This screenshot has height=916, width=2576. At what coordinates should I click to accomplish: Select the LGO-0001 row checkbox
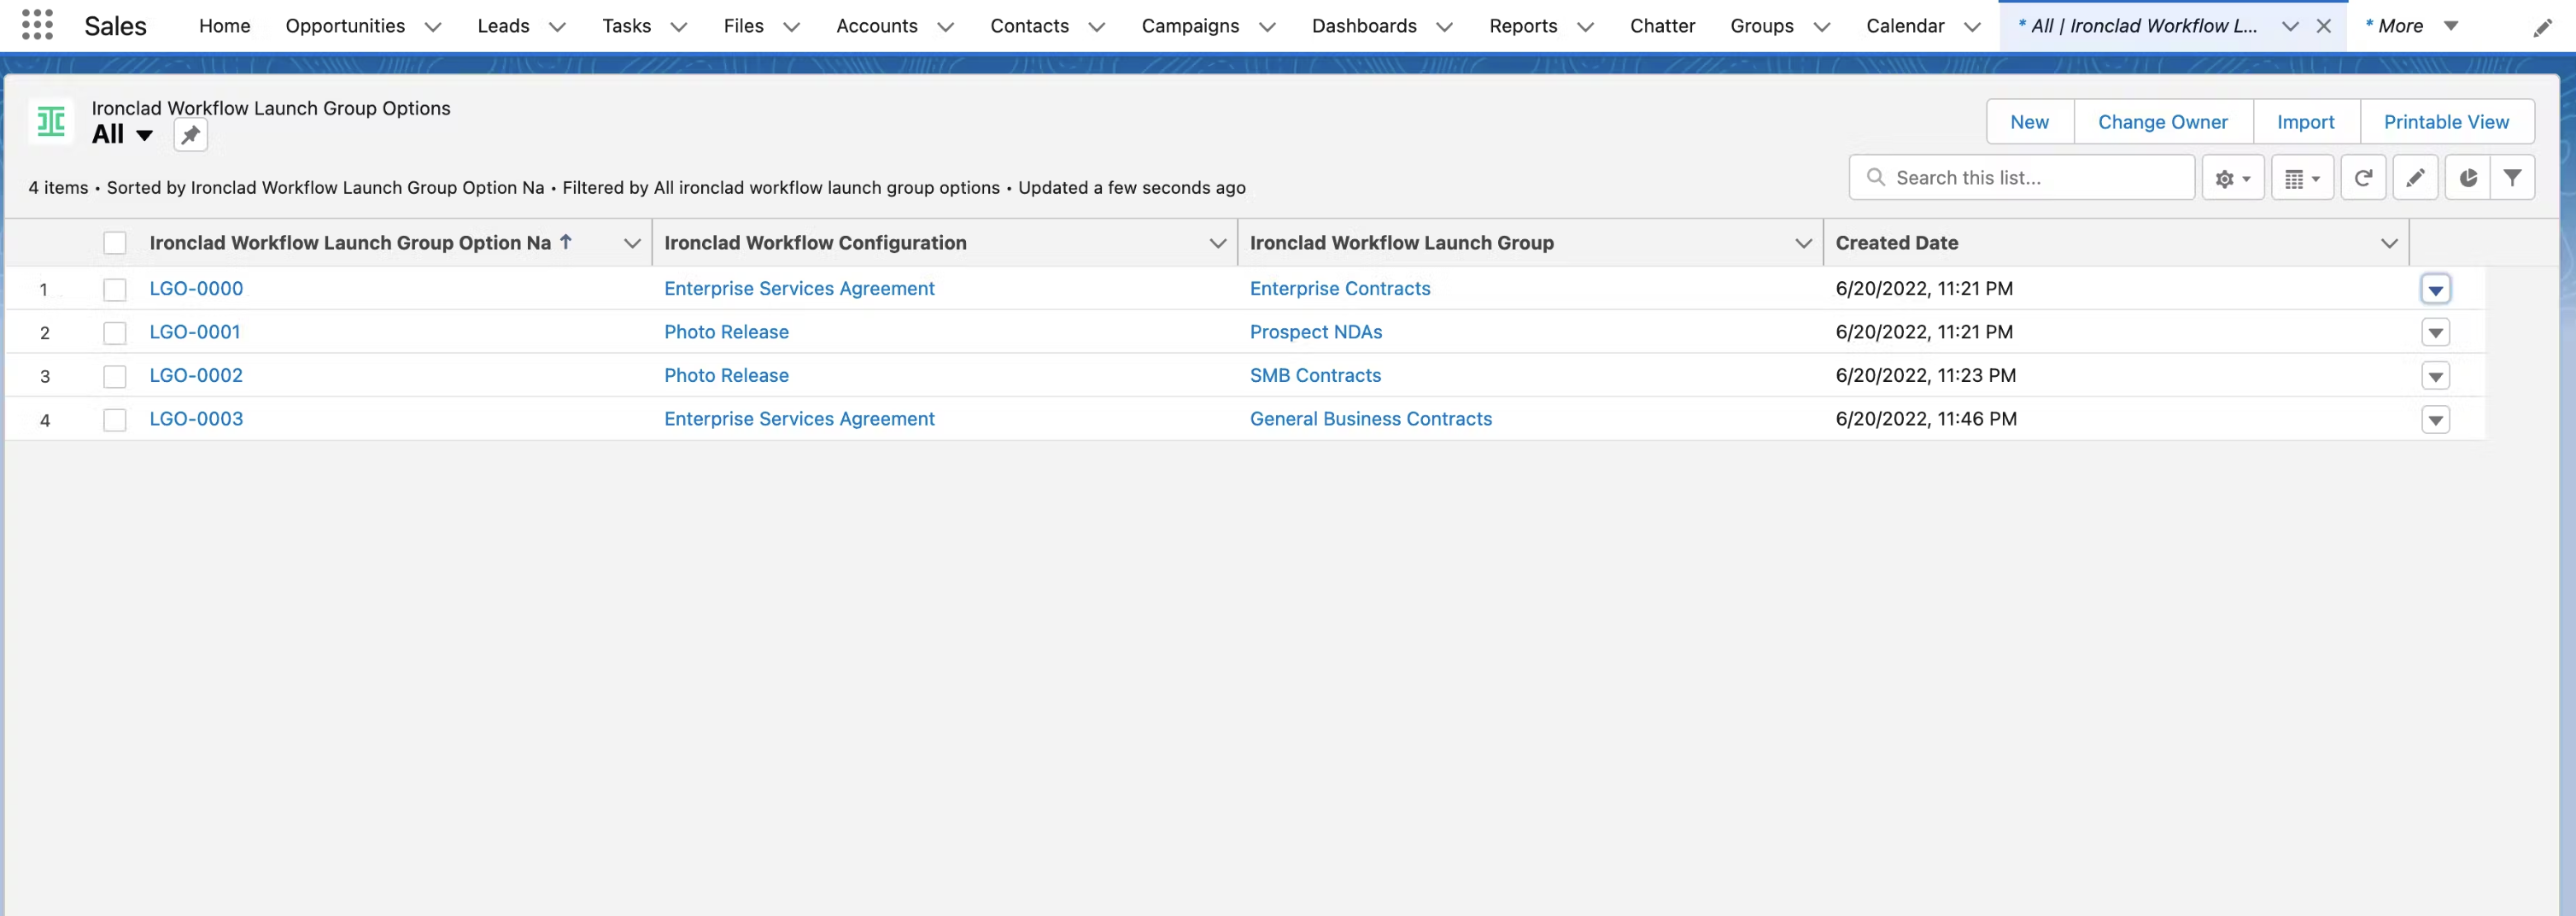click(115, 333)
